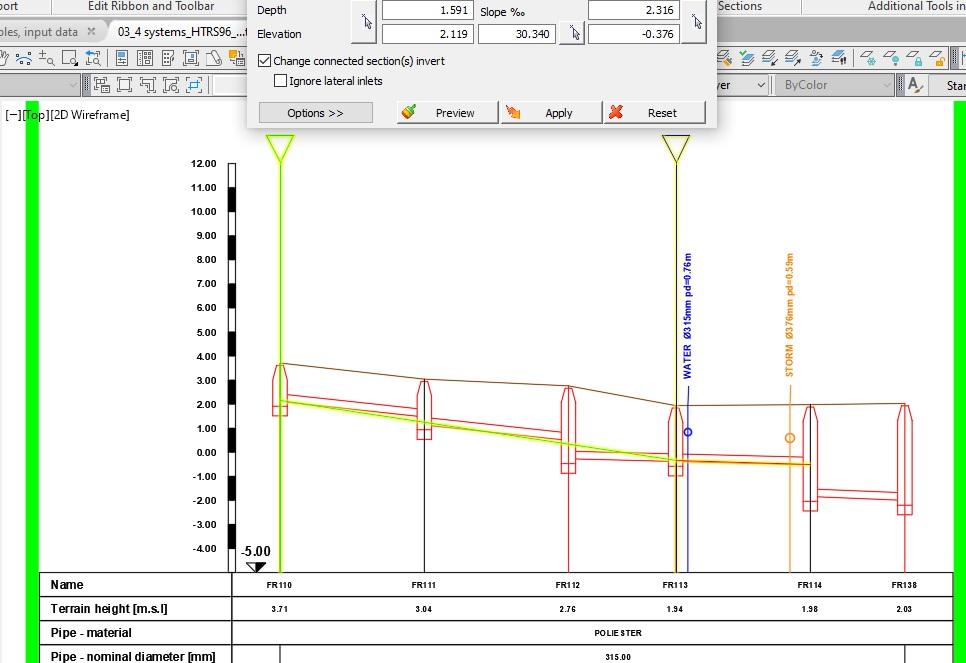966x663 pixels.
Task: Click the polygonal viewport icon
Action: [148, 85]
